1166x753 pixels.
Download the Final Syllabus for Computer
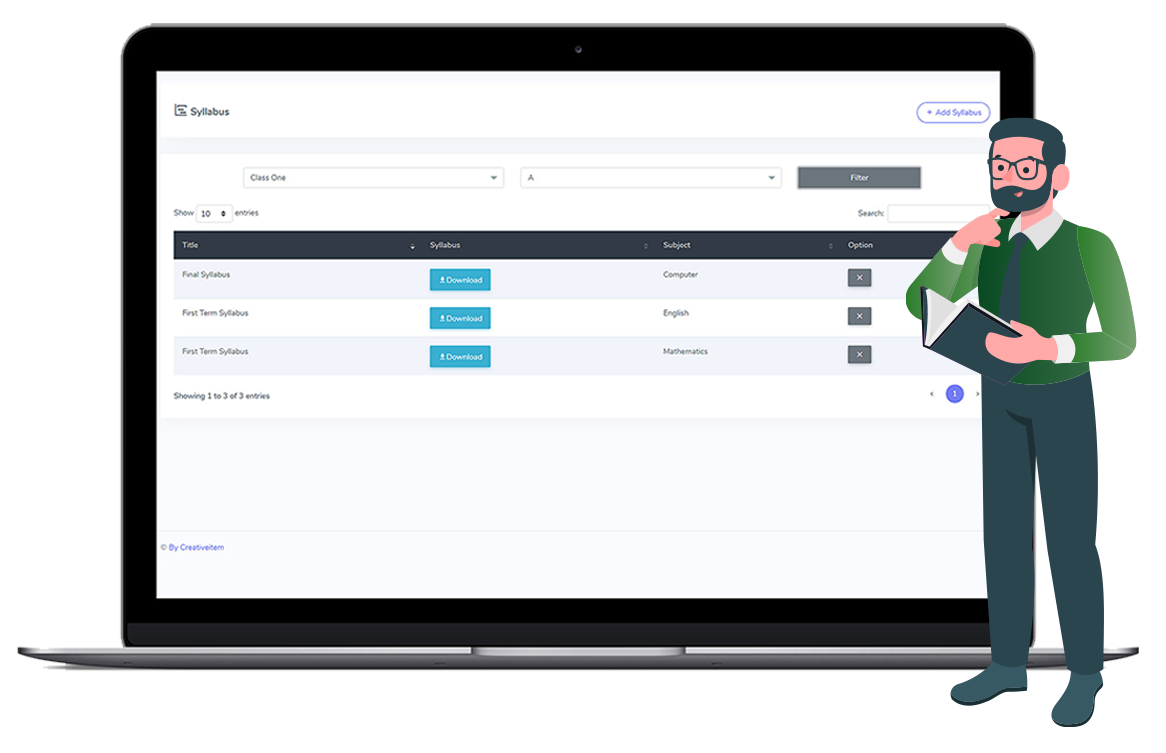[460, 280]
